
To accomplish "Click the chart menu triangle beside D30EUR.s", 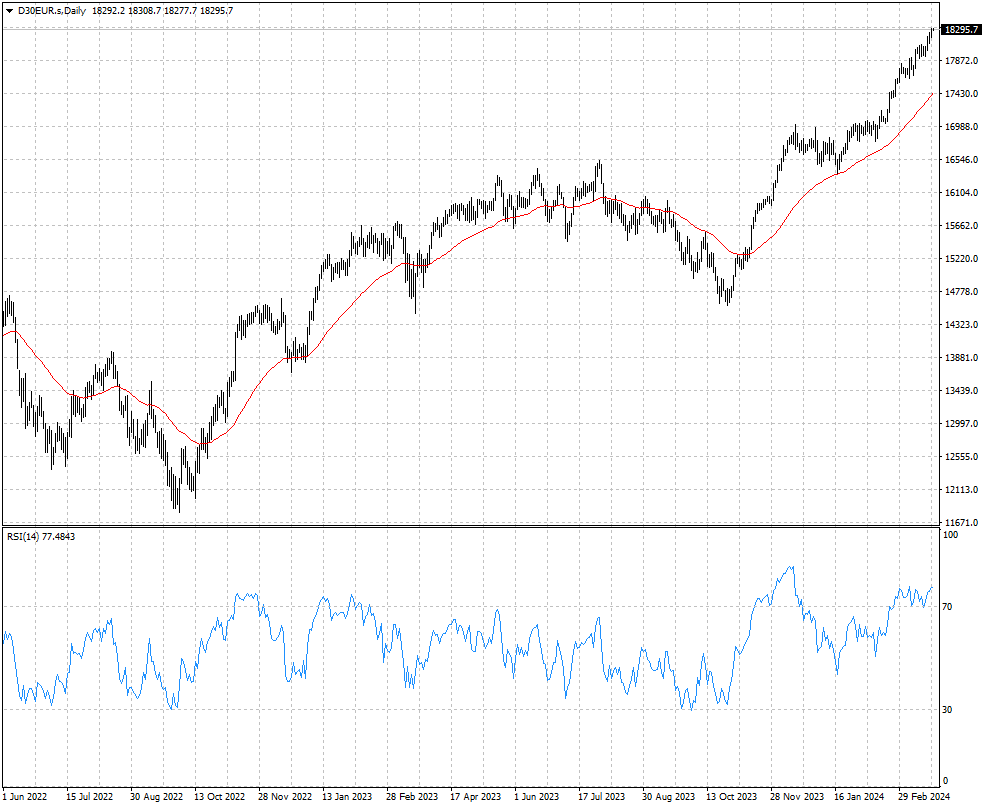I will [x=9, y=11].
